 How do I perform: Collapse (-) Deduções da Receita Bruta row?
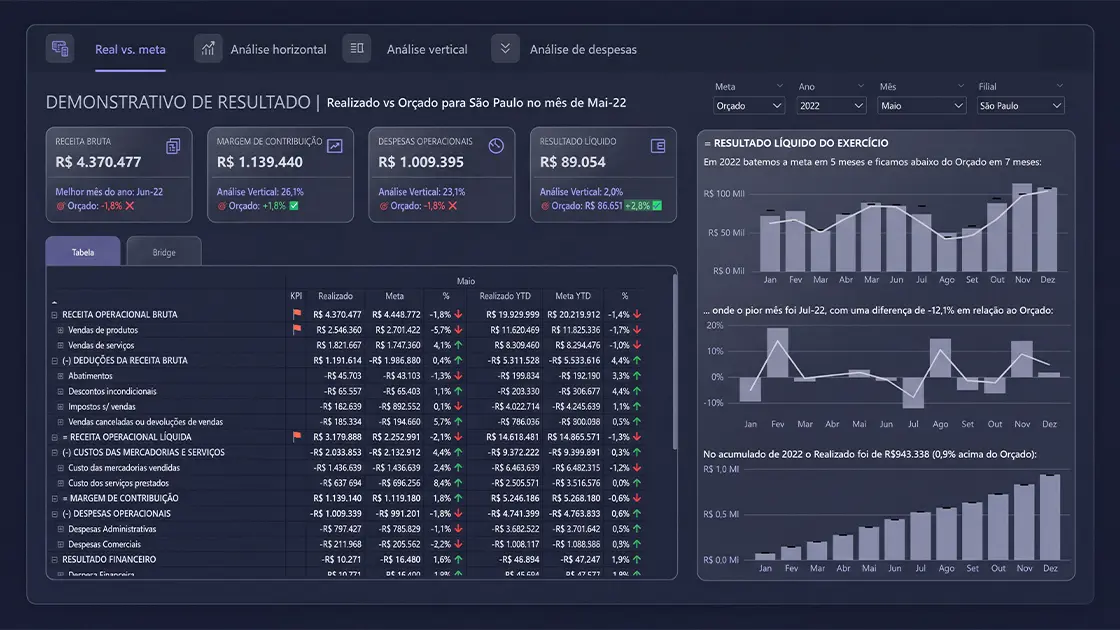point(54,361)
